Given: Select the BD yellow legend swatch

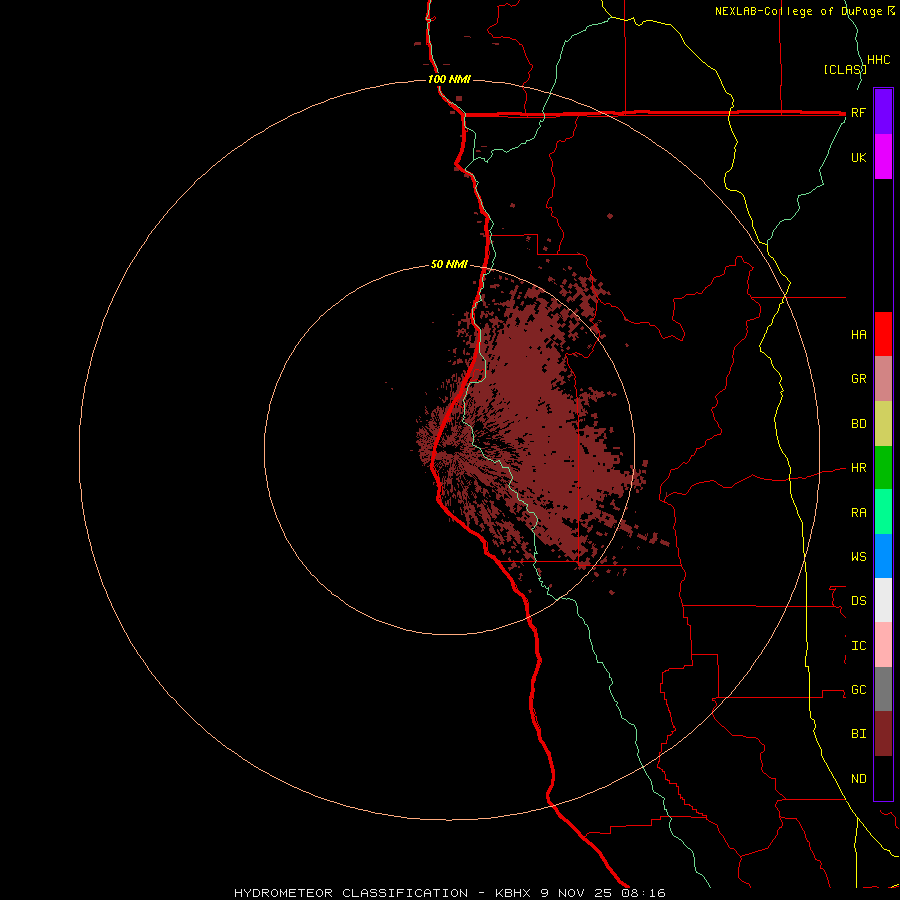Looking at the screenshot, I should 883,423.
